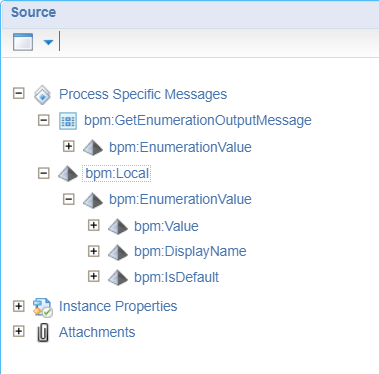Collapse bpm:EnumerationValue under bpm:Local
The height and width of the screenshot is (374, 379).
point(69,199)
